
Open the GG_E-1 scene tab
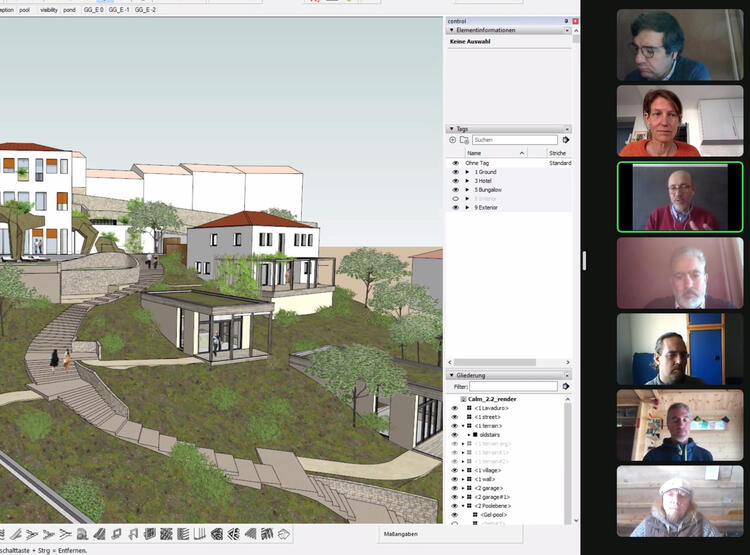pyautogui.click(x=118, y=9)
